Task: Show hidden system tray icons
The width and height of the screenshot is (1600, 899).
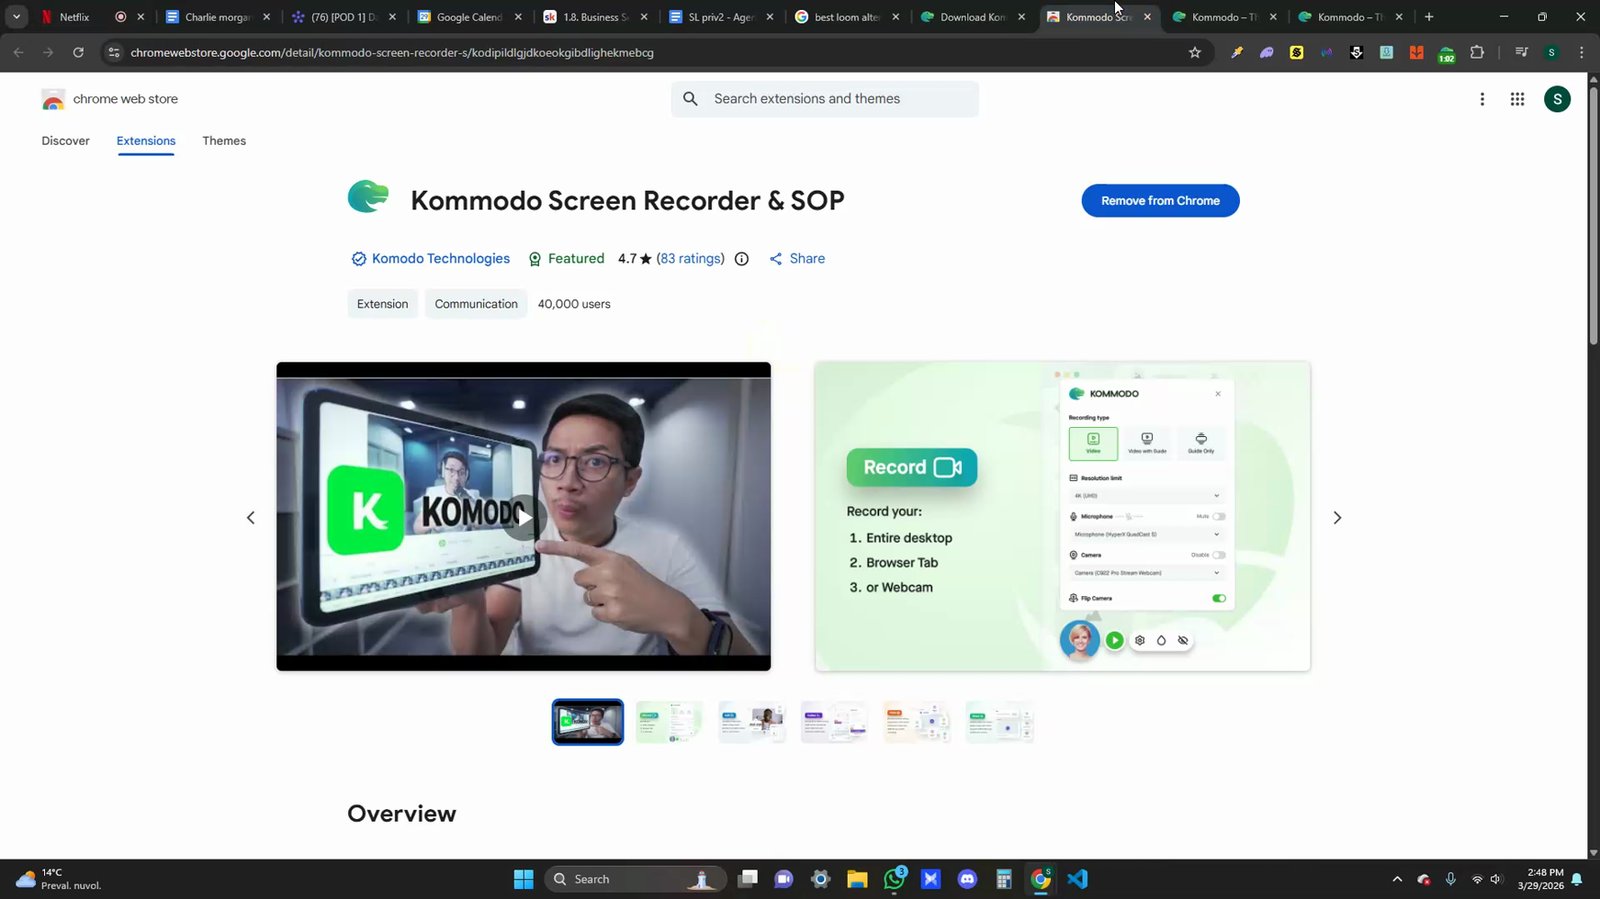Action: click(1397, 879)
